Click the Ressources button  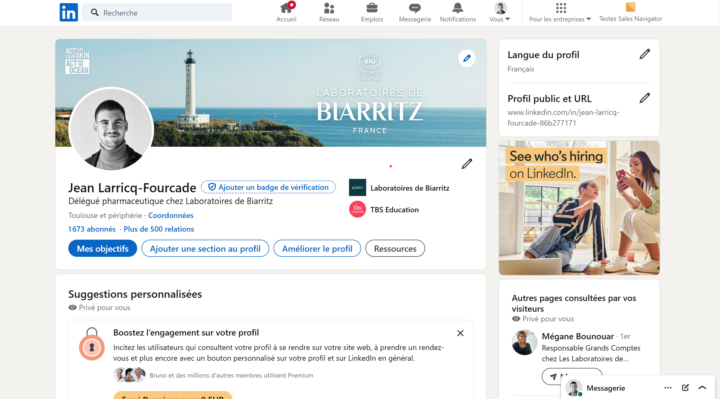(x=395, y=248)
